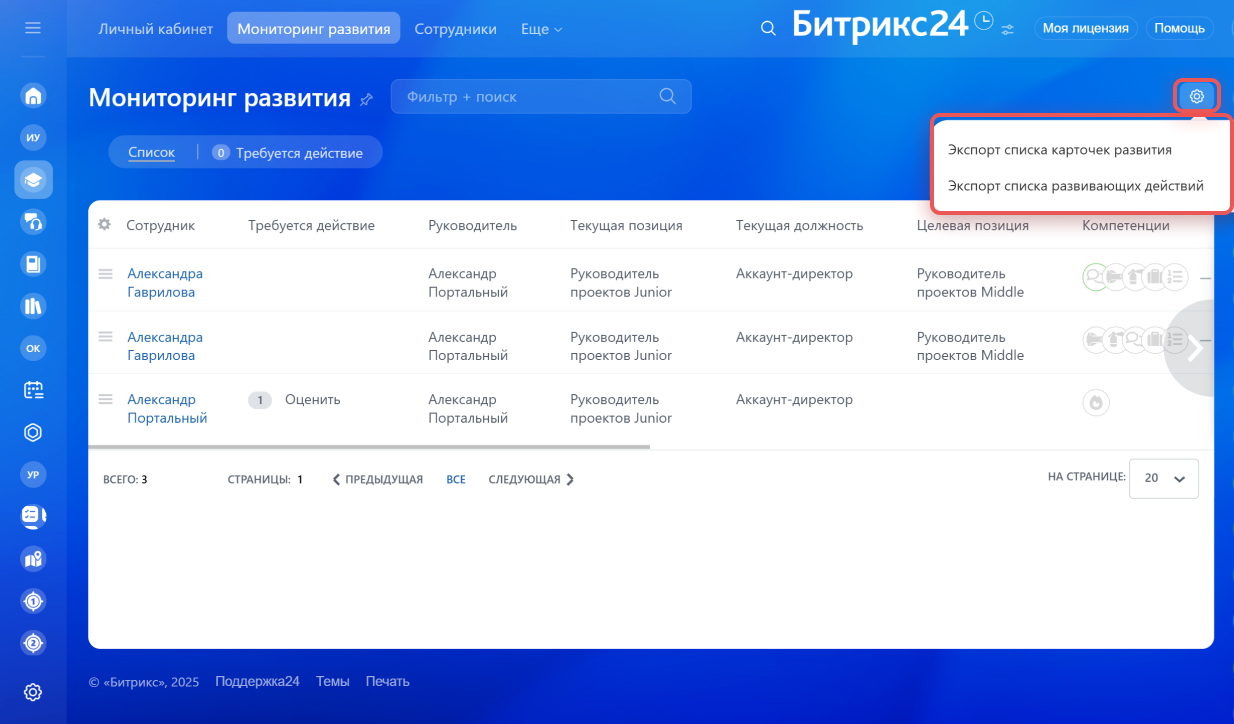Click the Фильтр + поиск field

point(530,97)
